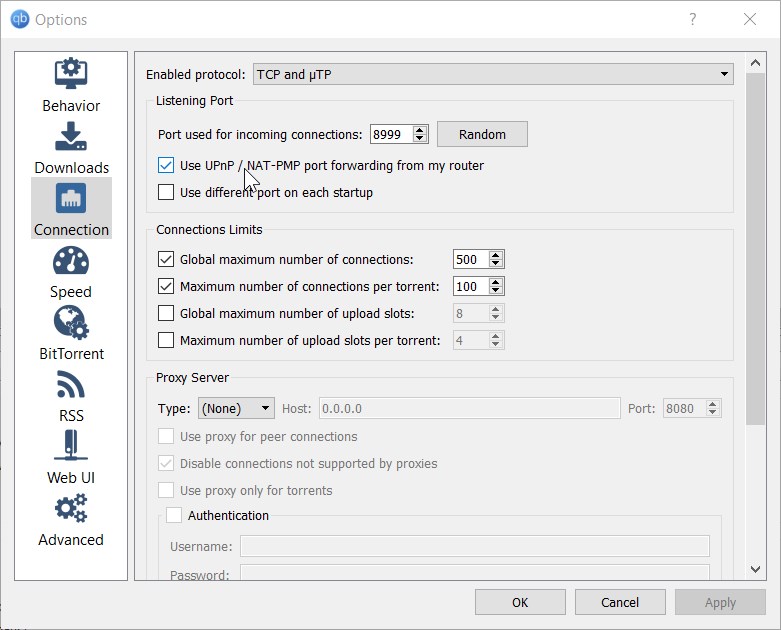The height and width of the screenshot is (630, 781).
Task: Click the vertical scrollbar thumb
Action: coord(755,249)
